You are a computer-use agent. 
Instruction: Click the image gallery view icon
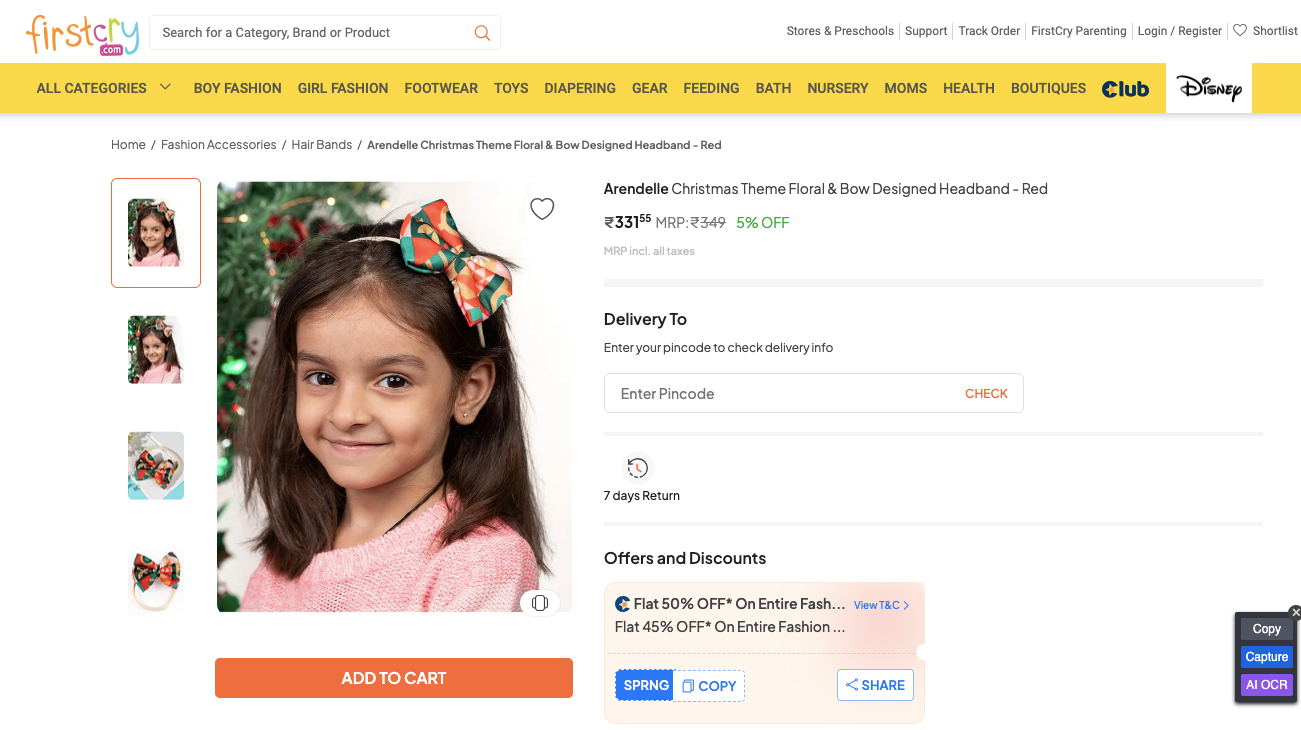click(x=540, y=603)
